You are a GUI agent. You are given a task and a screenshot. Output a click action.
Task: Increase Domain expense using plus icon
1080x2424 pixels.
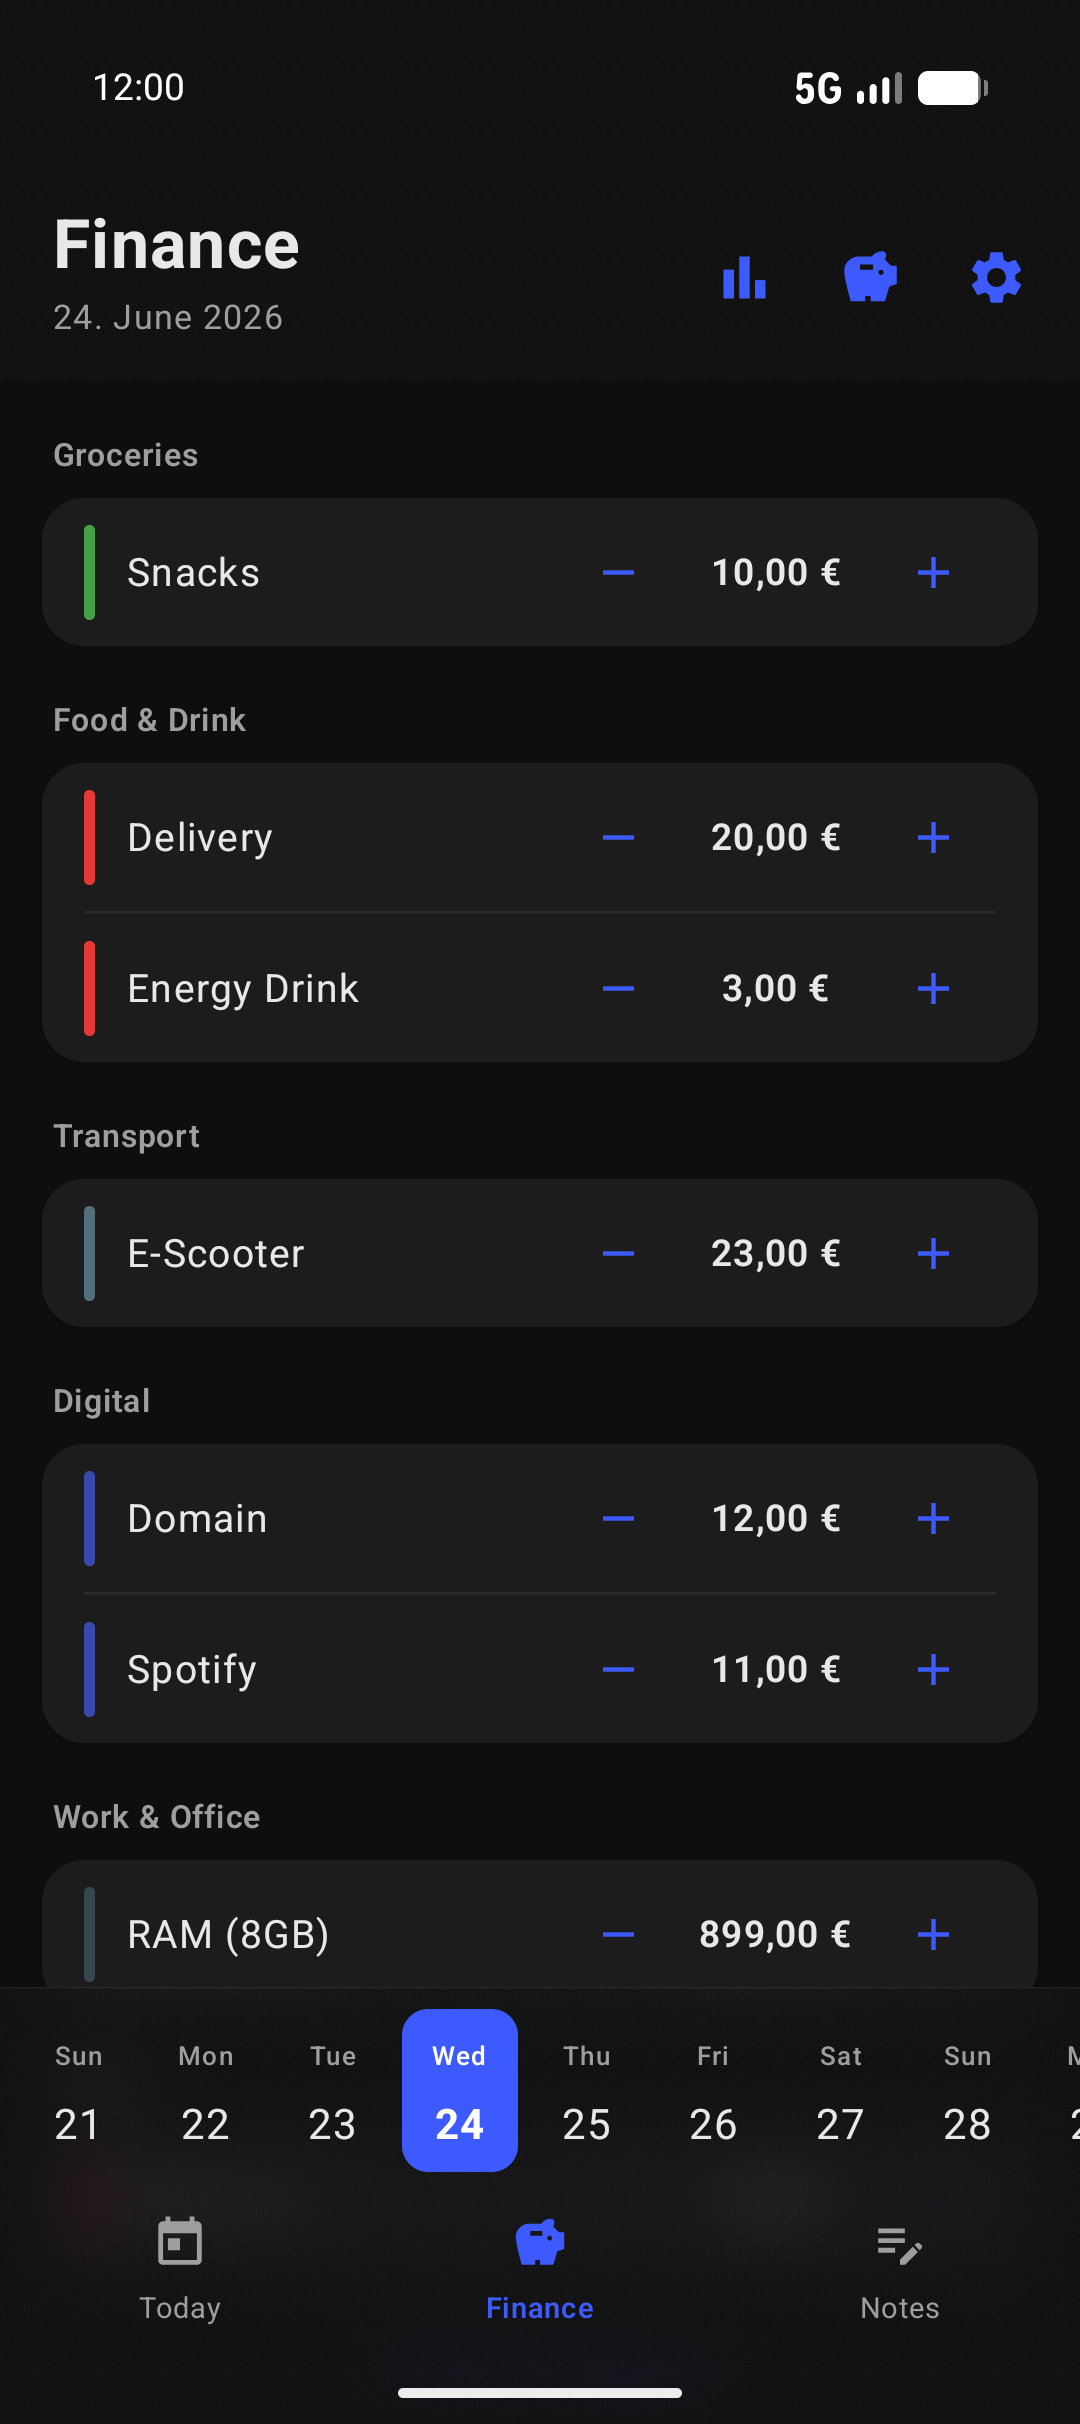pos(933,1518)
